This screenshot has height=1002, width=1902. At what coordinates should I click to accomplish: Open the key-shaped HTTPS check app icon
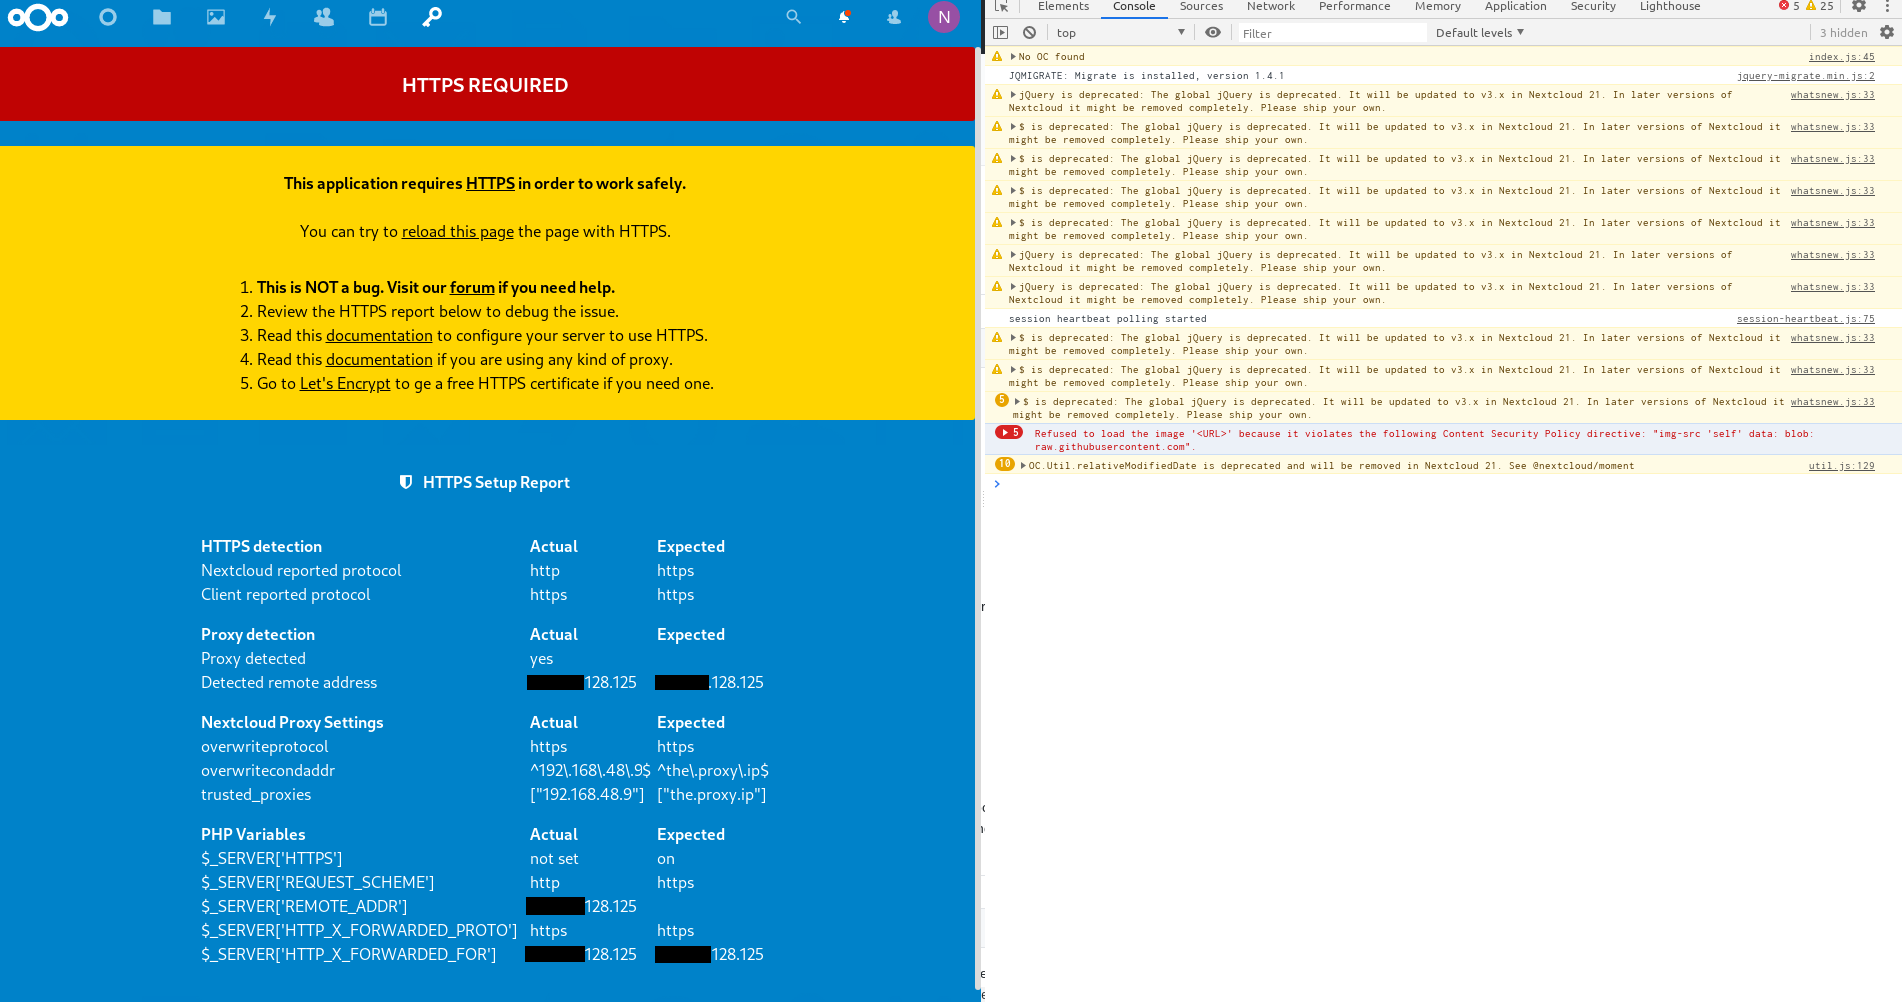(x=432, y=17)
